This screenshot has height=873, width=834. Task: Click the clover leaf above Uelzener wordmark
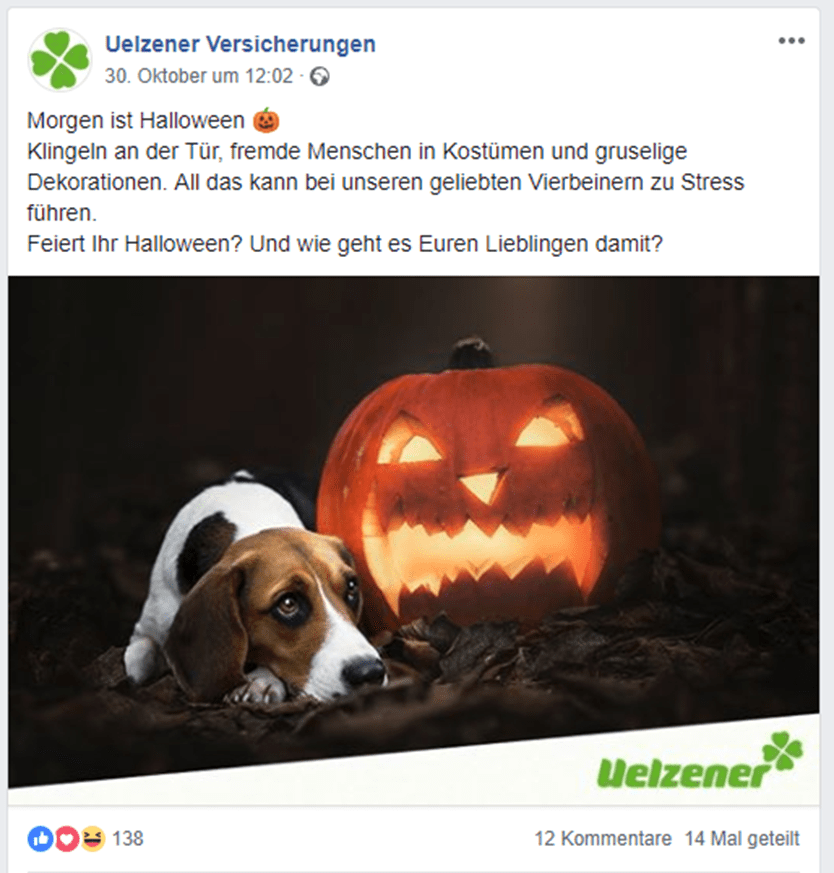pyautogui.click(x=783, y=751)
